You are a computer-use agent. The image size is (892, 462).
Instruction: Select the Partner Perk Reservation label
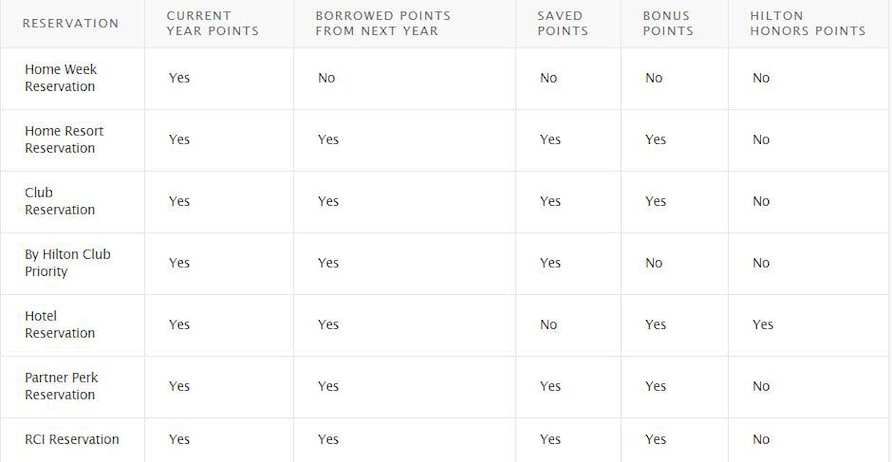[61, 386]
